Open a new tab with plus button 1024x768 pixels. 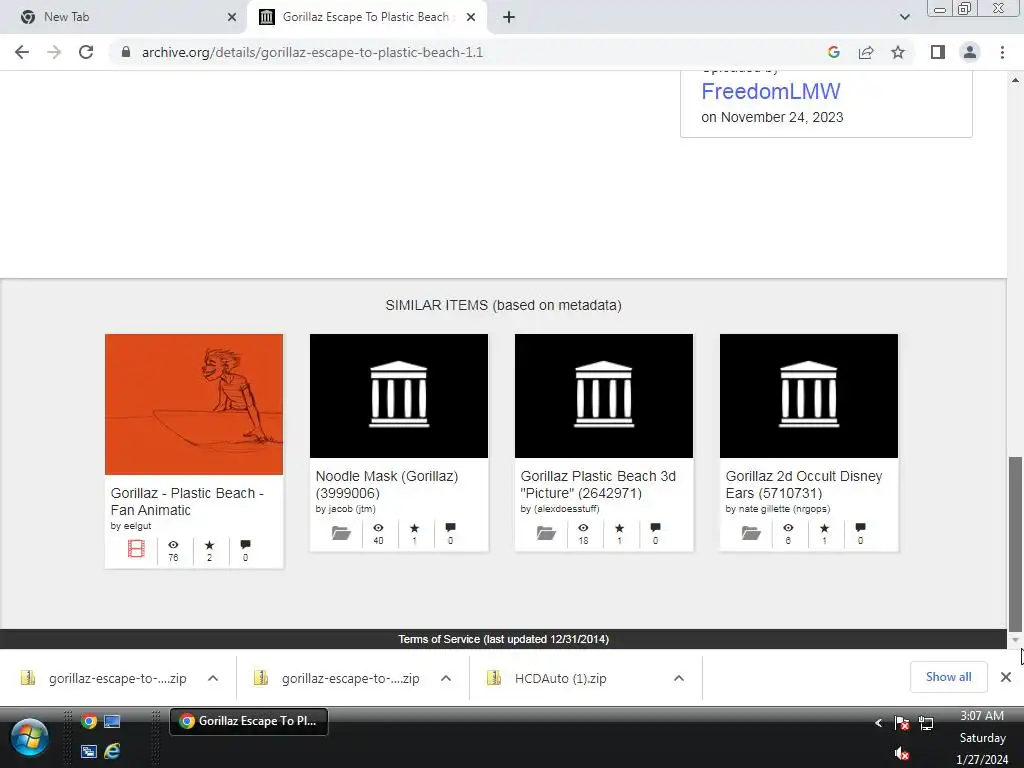509,18
